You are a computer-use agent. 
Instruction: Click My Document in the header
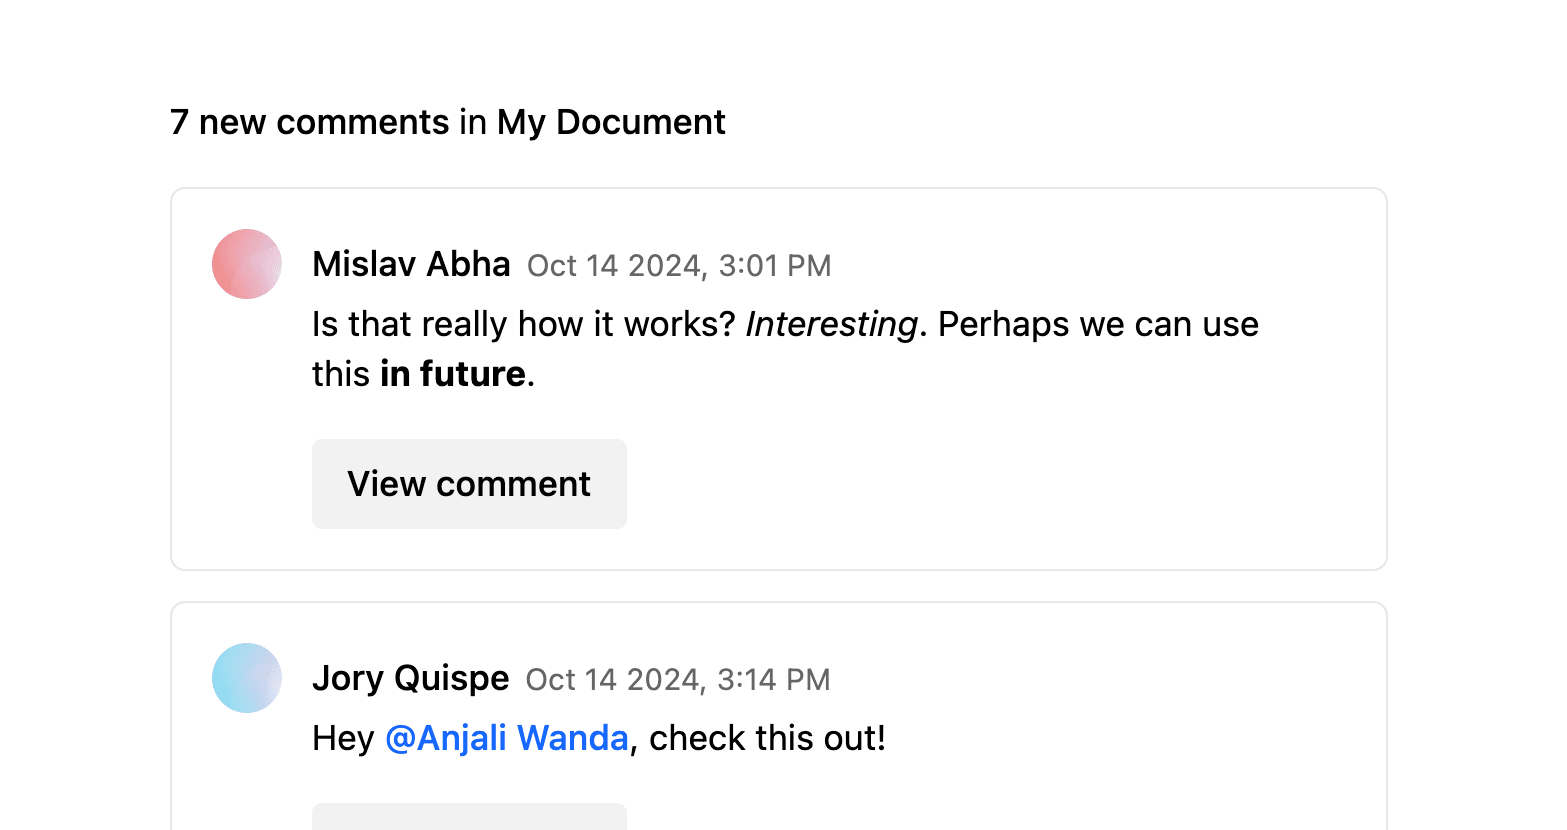[x=611, y=122]
